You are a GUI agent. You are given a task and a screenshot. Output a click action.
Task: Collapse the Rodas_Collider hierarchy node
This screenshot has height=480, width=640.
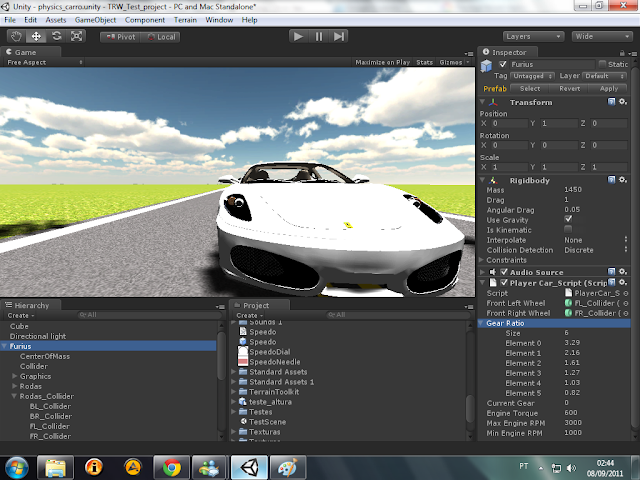pos(14,396)
